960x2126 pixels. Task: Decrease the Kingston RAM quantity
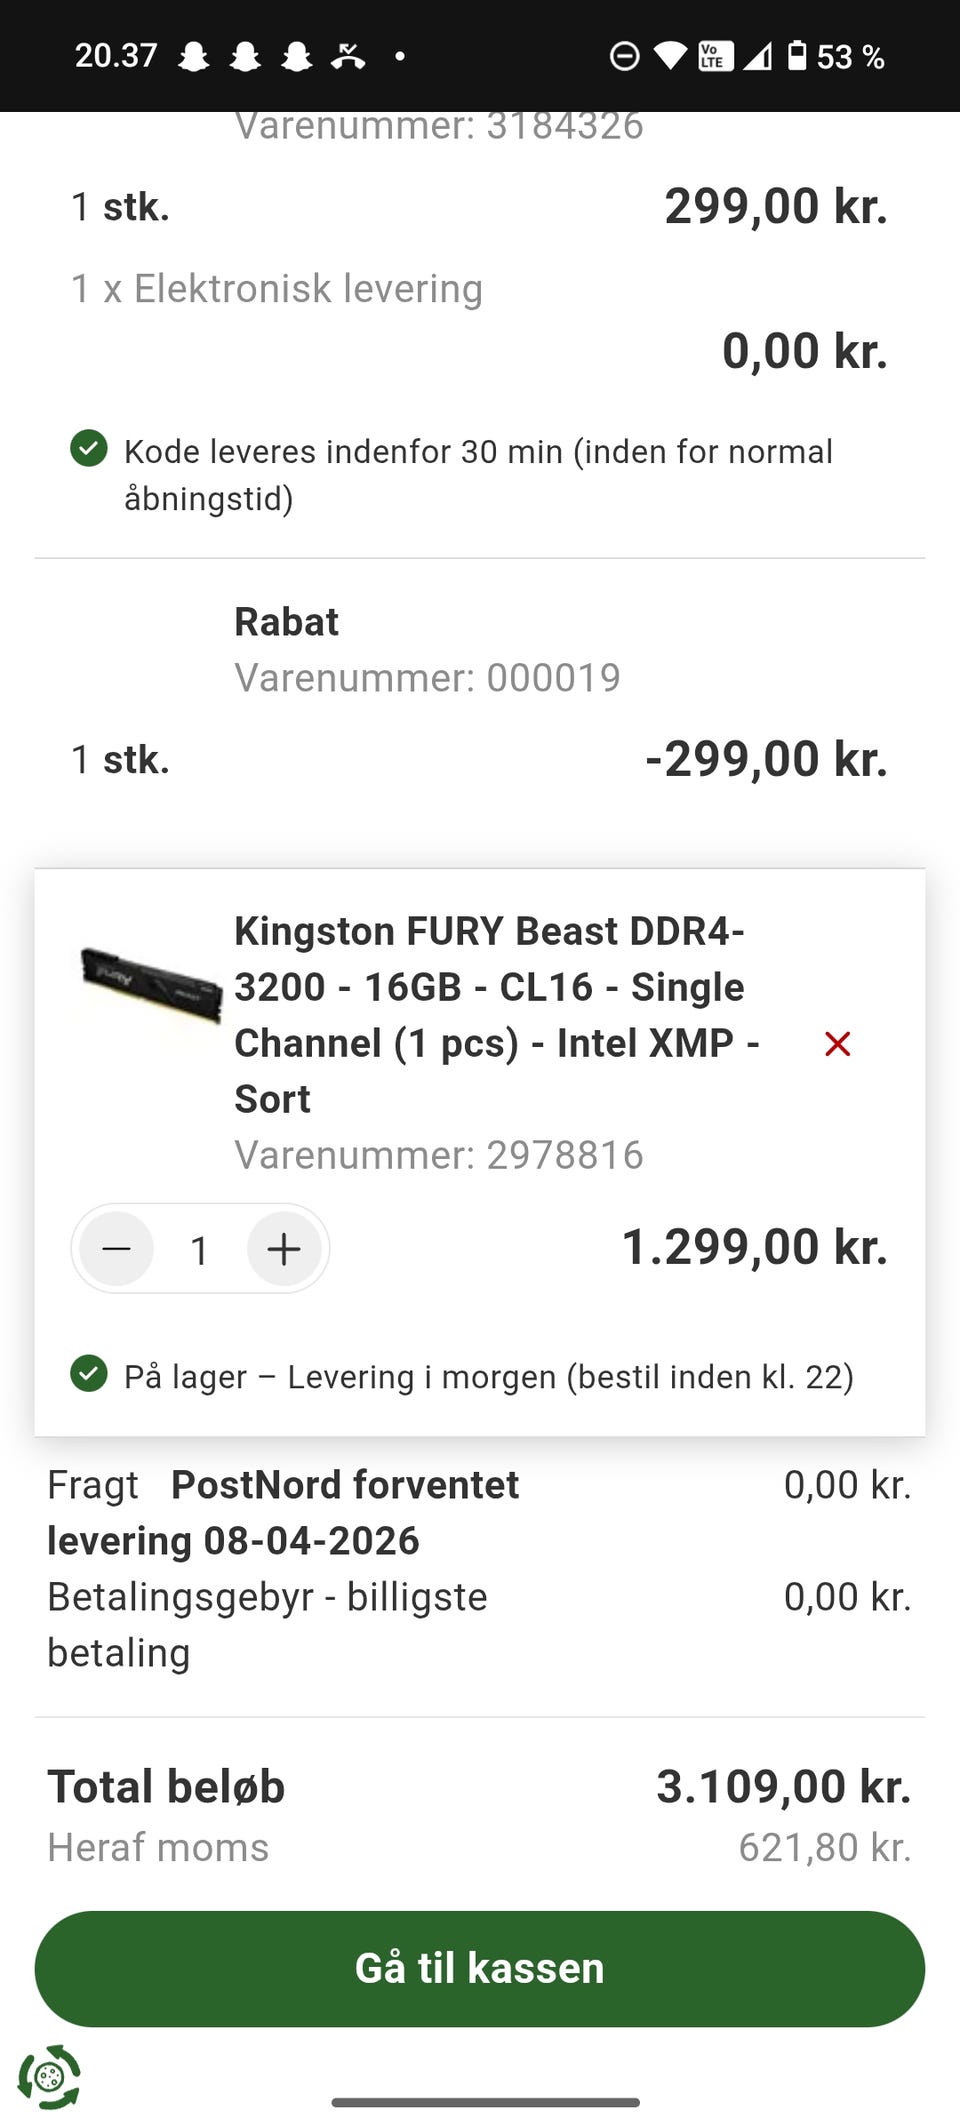point(117,1249)
